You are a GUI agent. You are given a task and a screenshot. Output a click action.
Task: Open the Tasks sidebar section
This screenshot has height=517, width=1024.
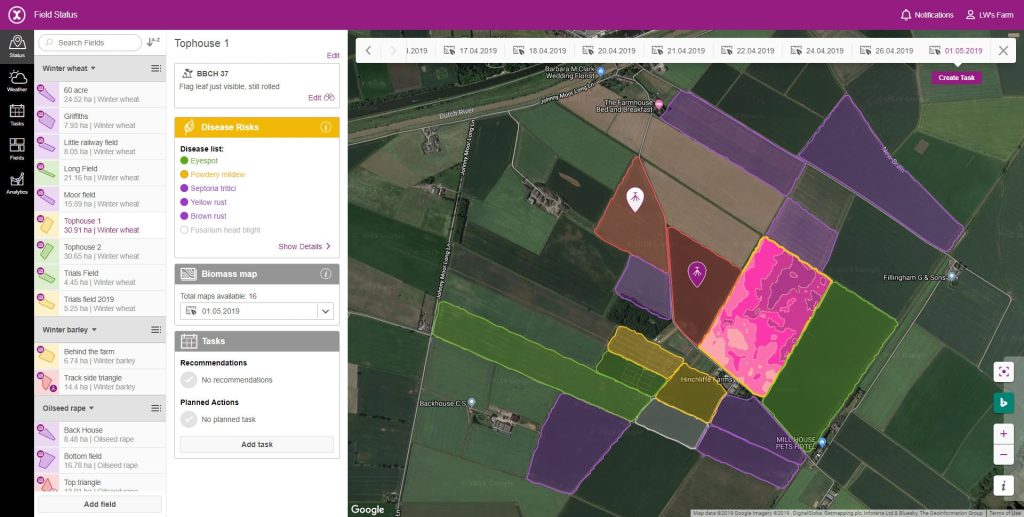click(17, 116)
